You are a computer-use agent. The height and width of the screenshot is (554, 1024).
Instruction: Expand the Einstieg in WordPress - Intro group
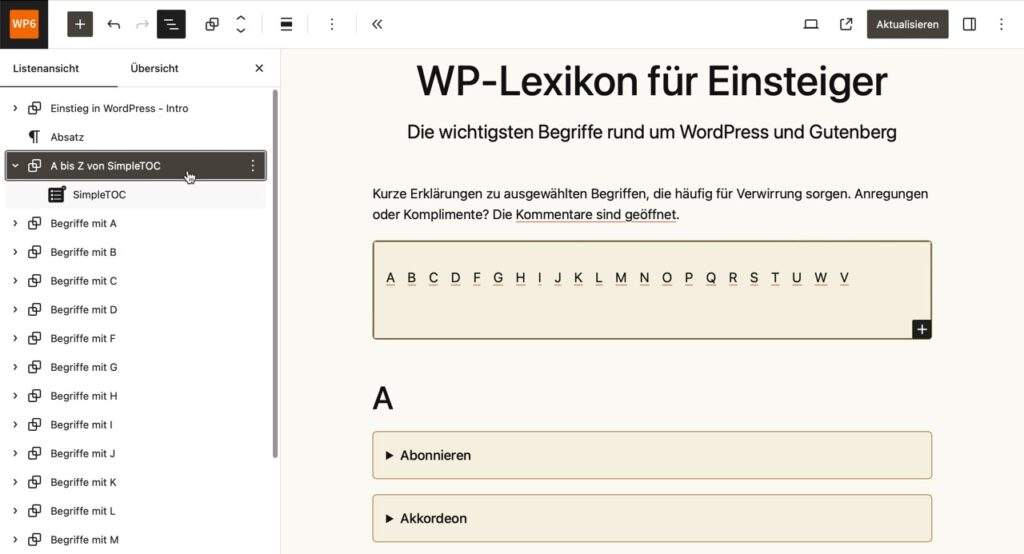coord(15,108)
